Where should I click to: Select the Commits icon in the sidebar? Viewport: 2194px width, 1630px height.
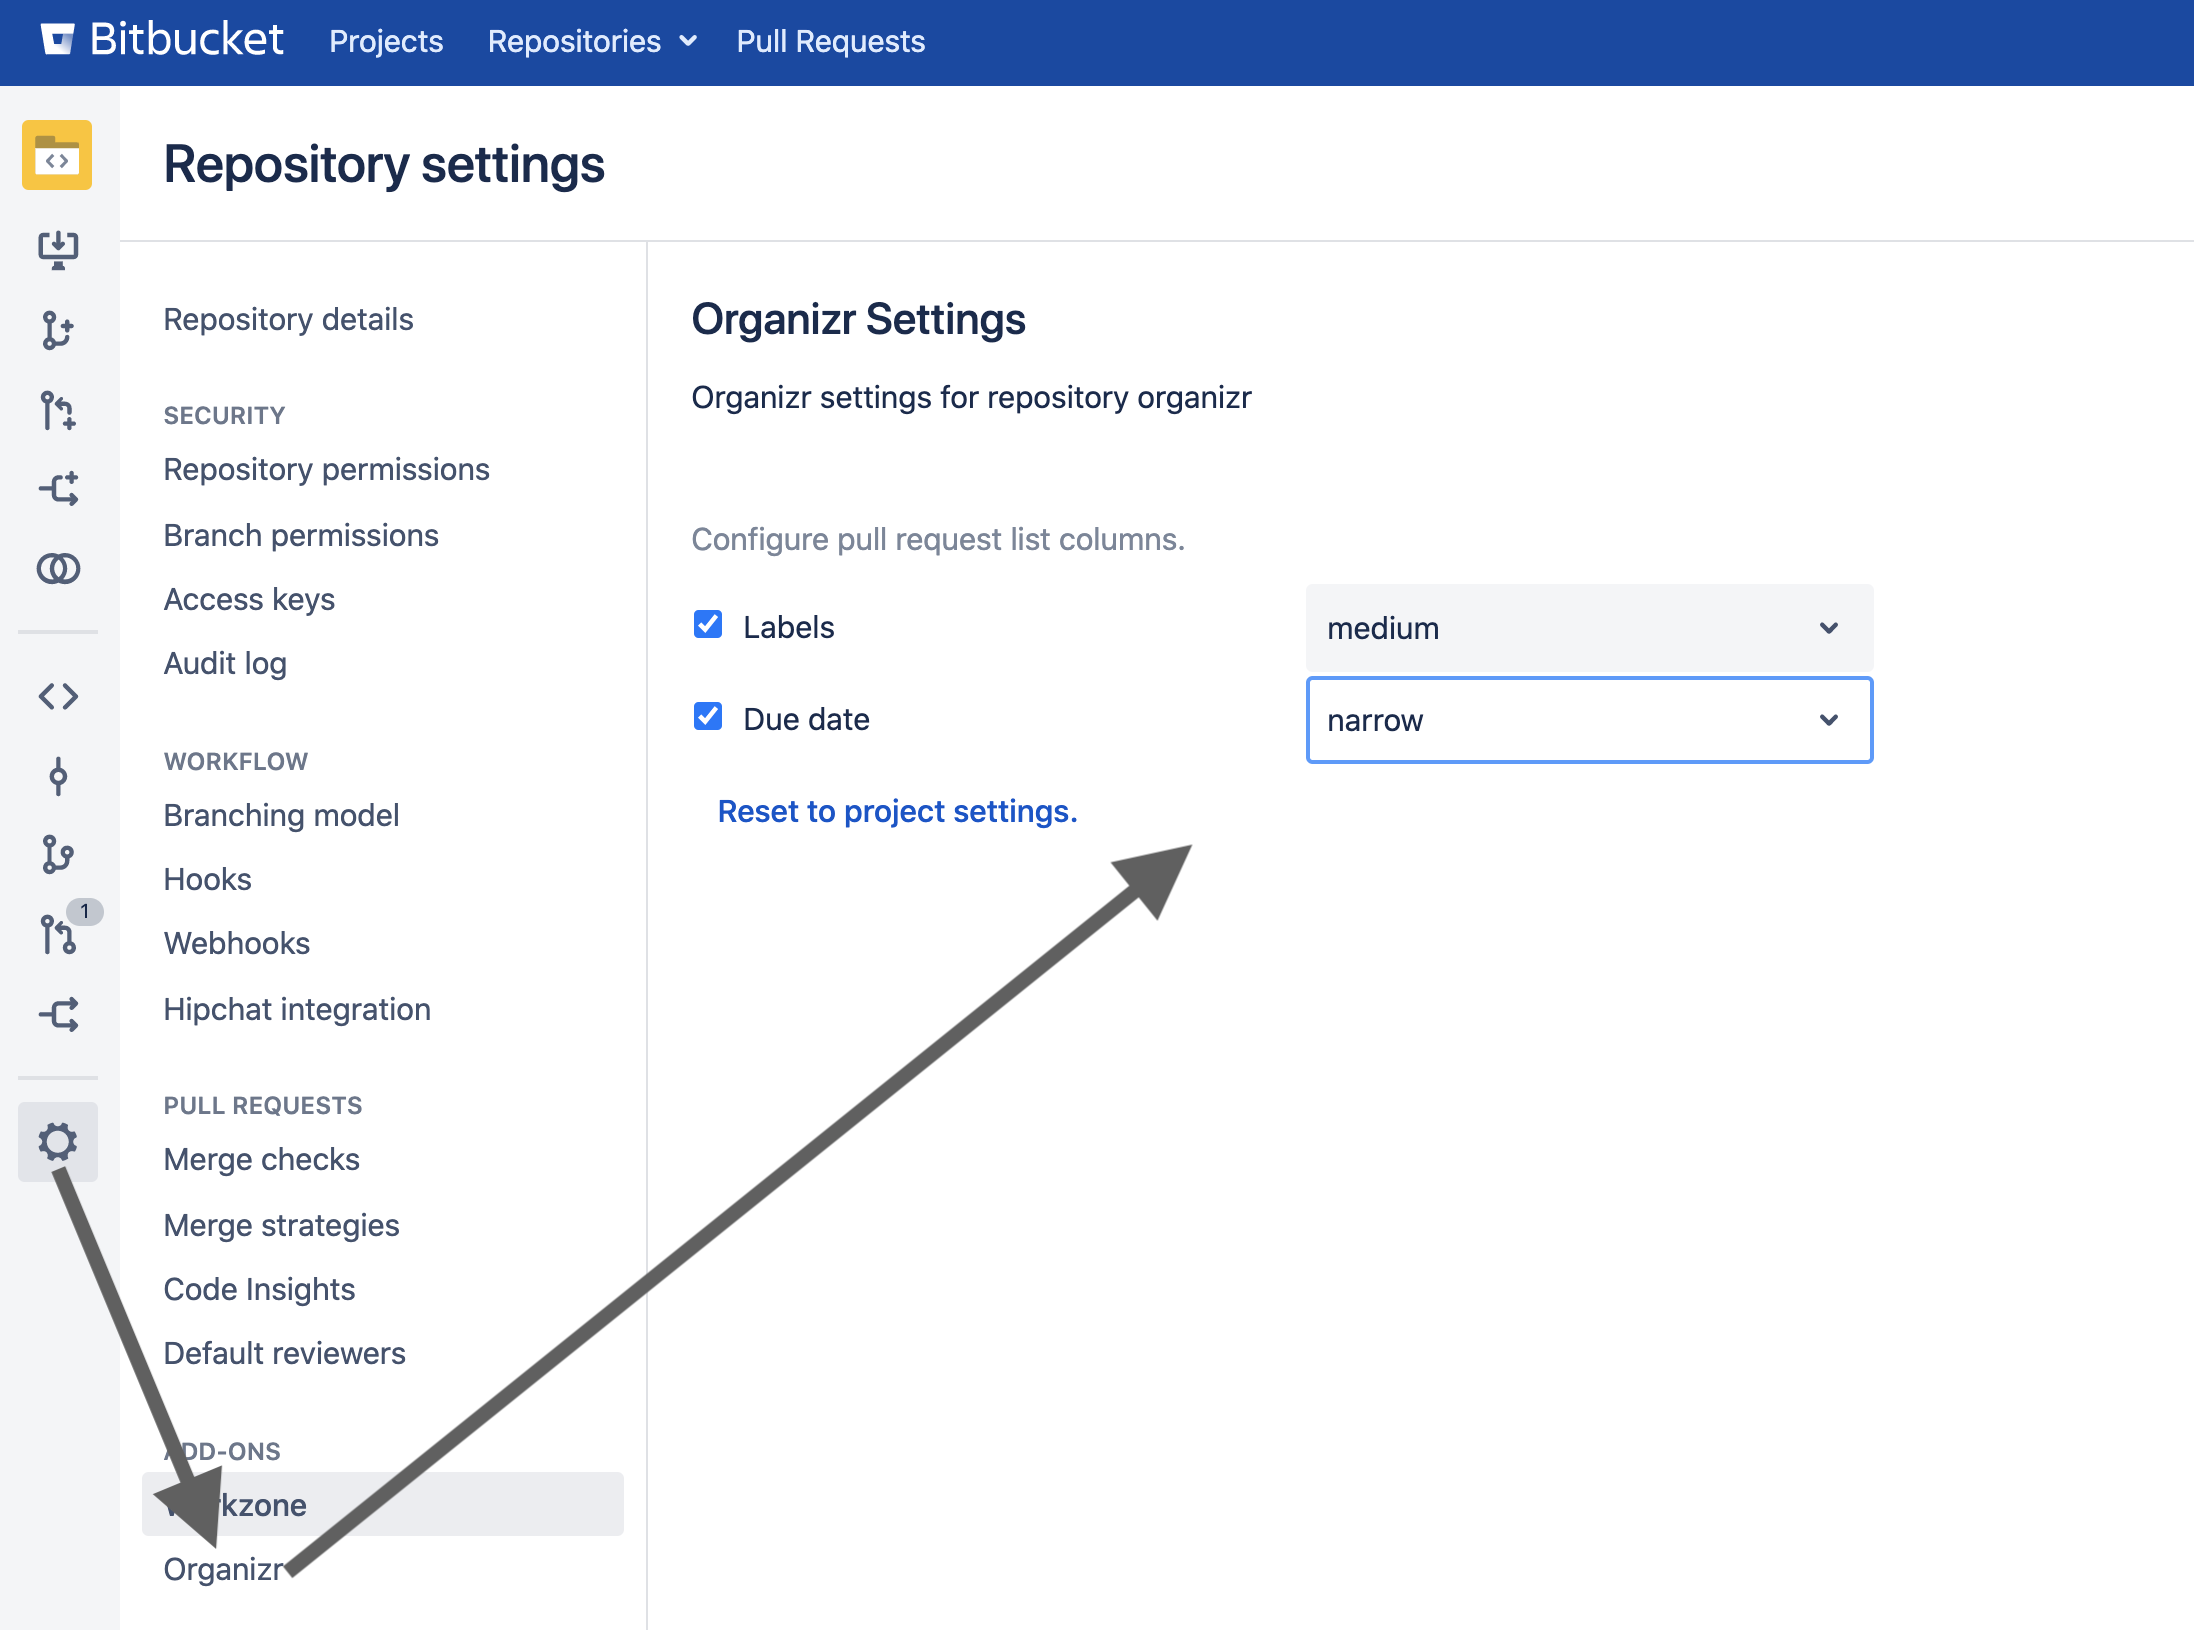click(58, 776)
